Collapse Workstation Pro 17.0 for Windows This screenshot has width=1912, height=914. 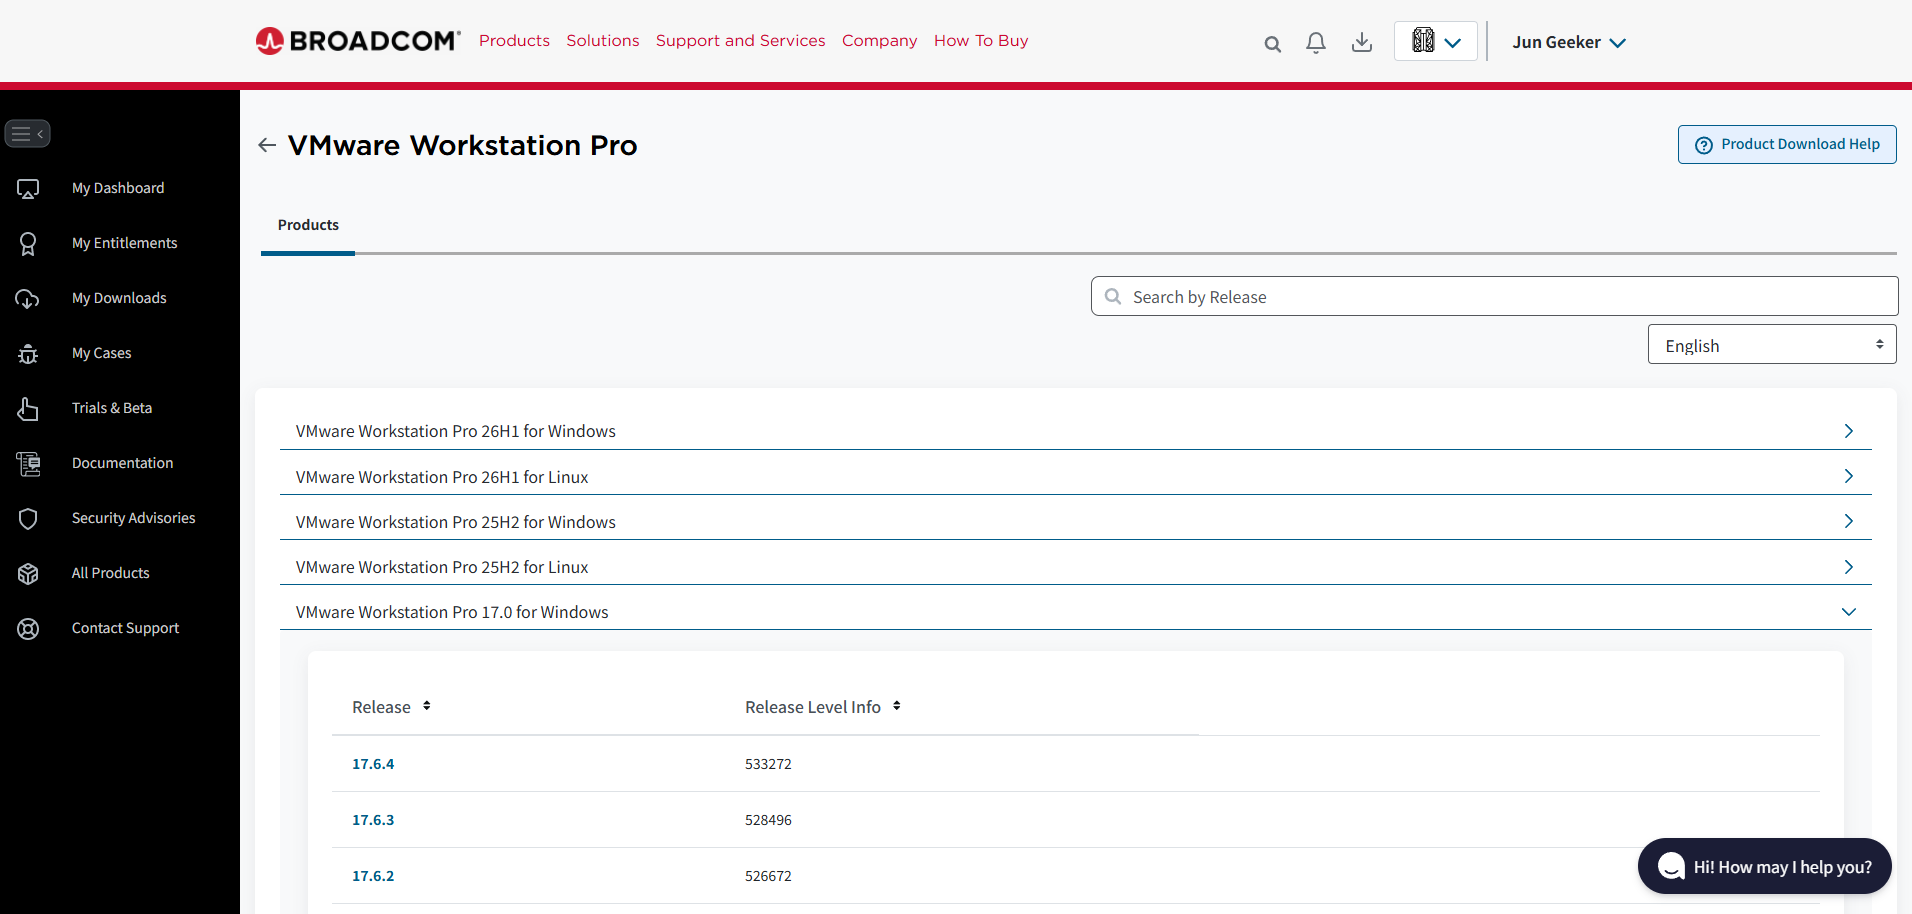click(1076, 612)
